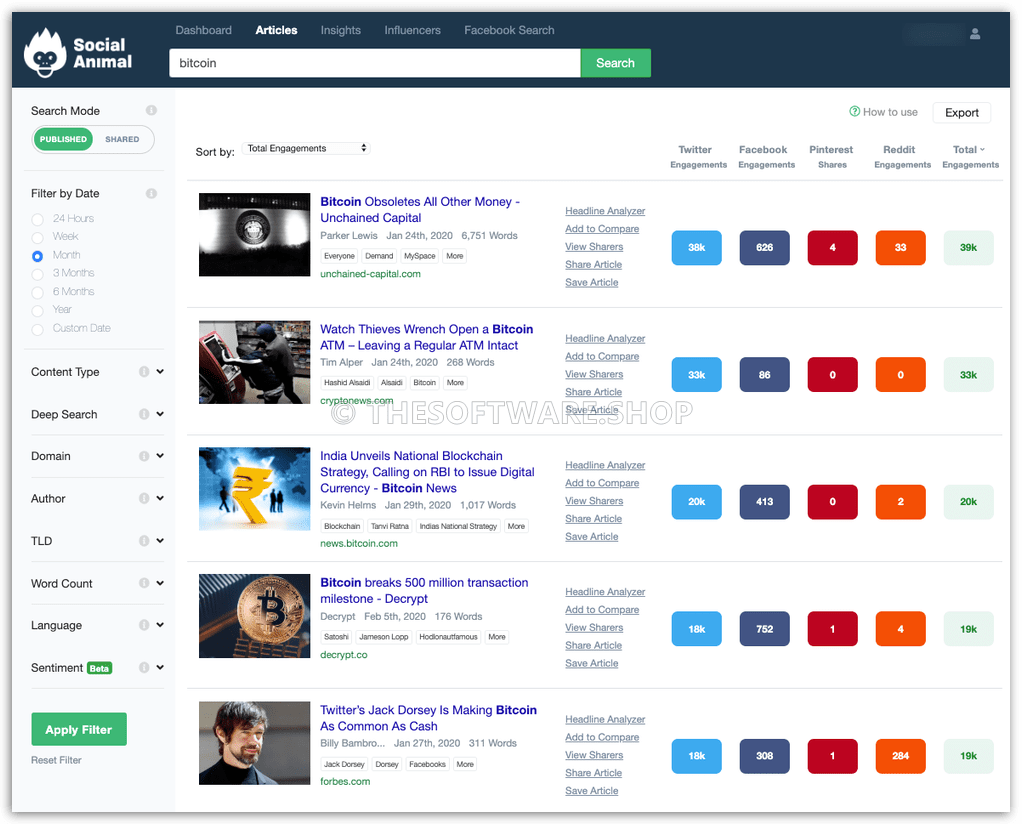
Task: Open the Influencers tab
Action: click(412, 30)
